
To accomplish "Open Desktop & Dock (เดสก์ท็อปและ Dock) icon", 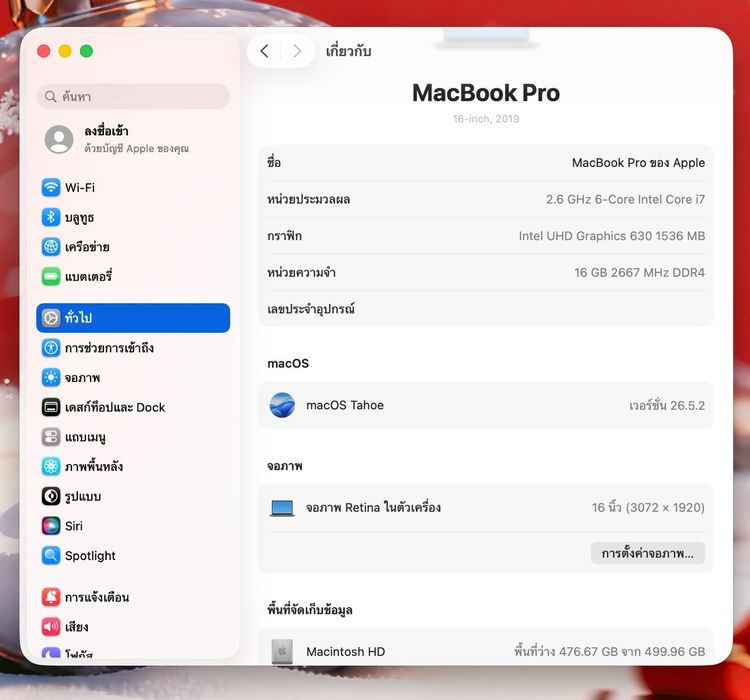I will pos(51,407).
